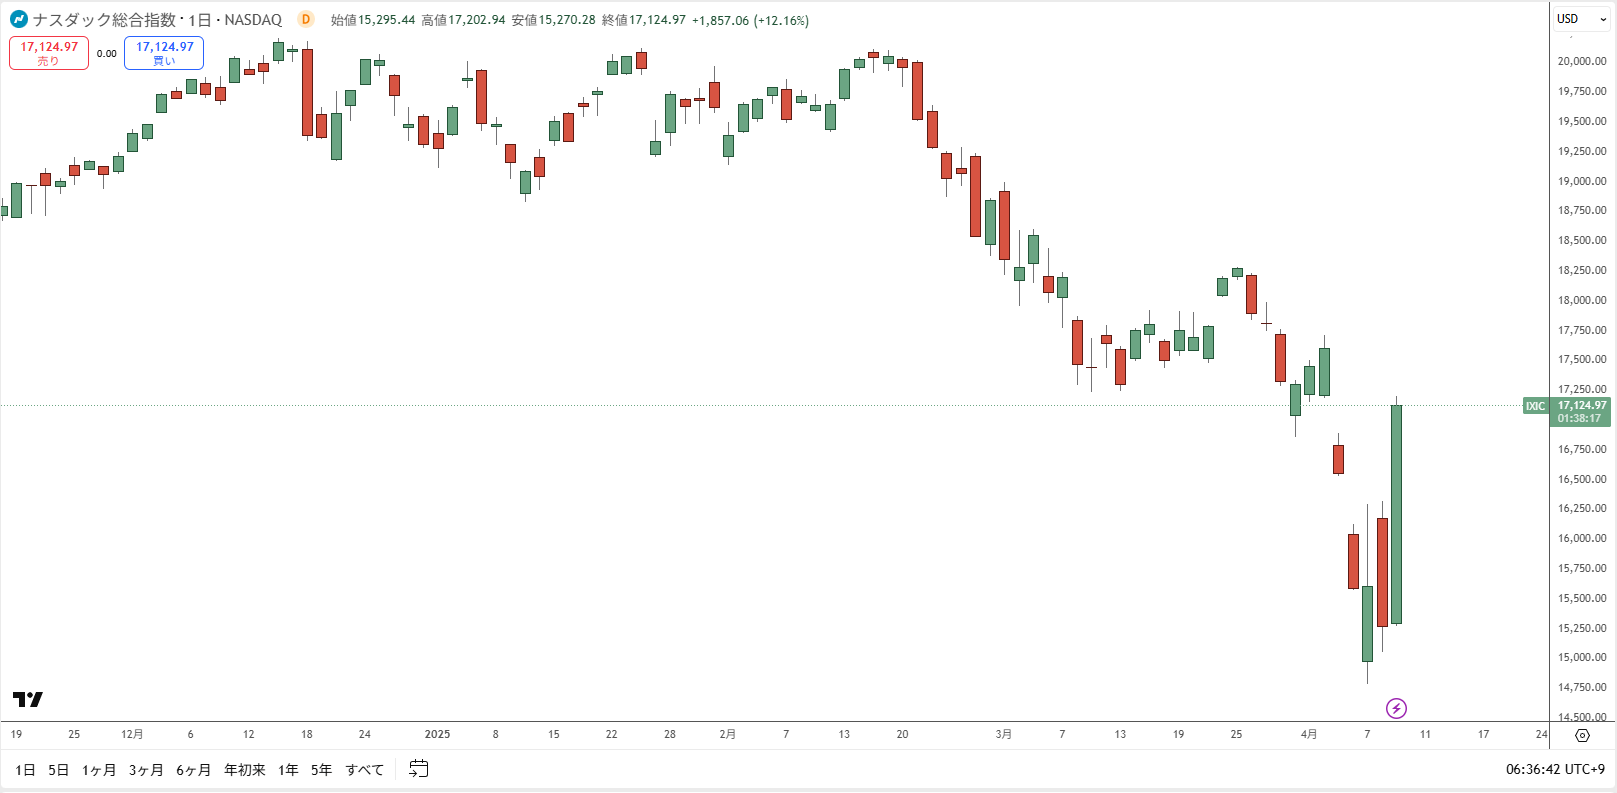Click the NASDAQ composite symbol logo icon
This screenshot has width=1617, height=793.
(x=19, y=19)
